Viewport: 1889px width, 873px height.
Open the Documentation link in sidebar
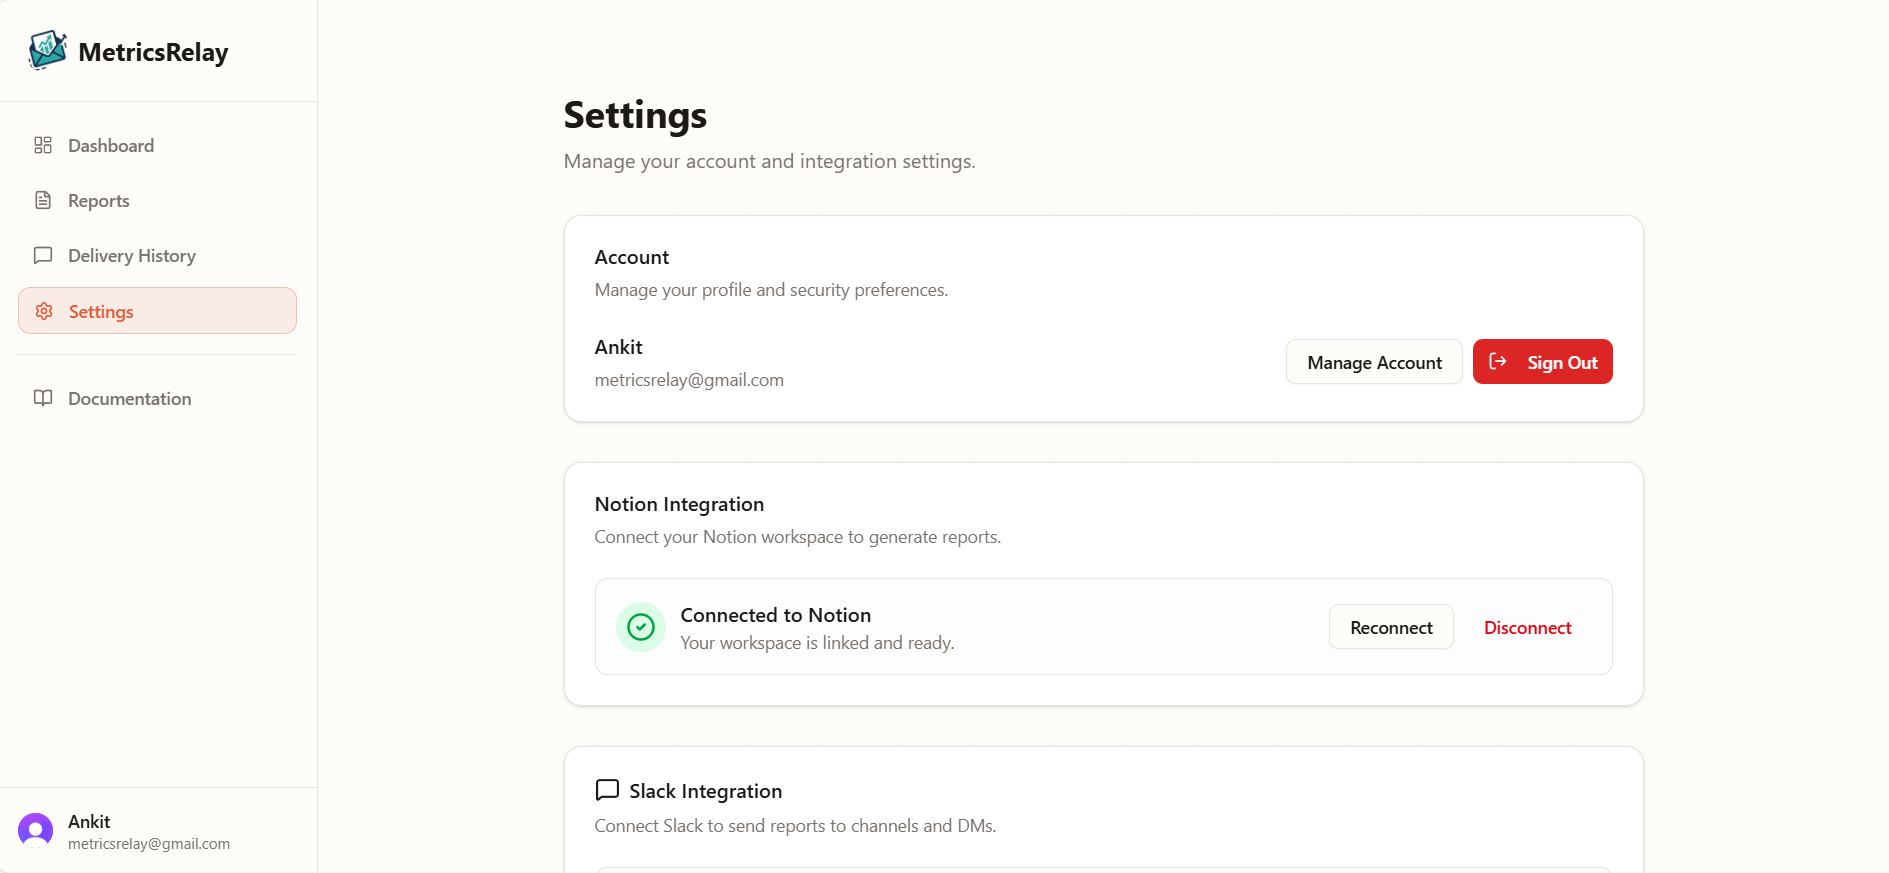pyautogui.click(x=157, y=398)
